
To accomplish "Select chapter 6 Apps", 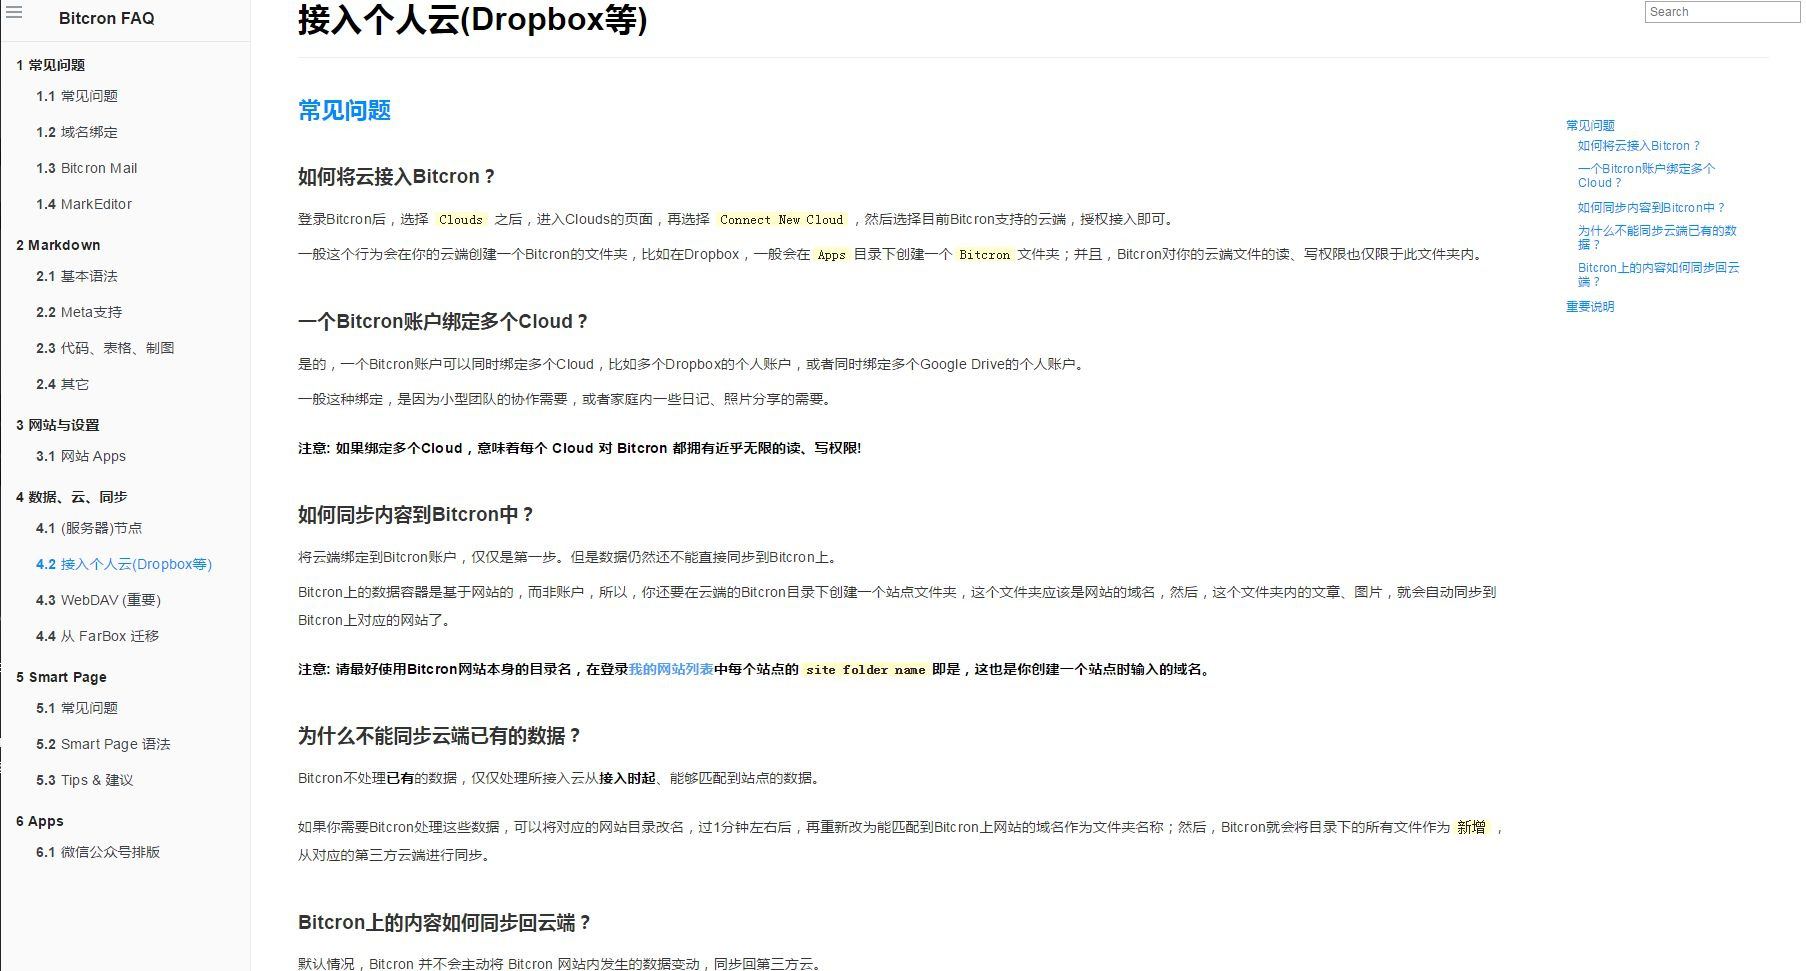I will (x=40, y=821).
